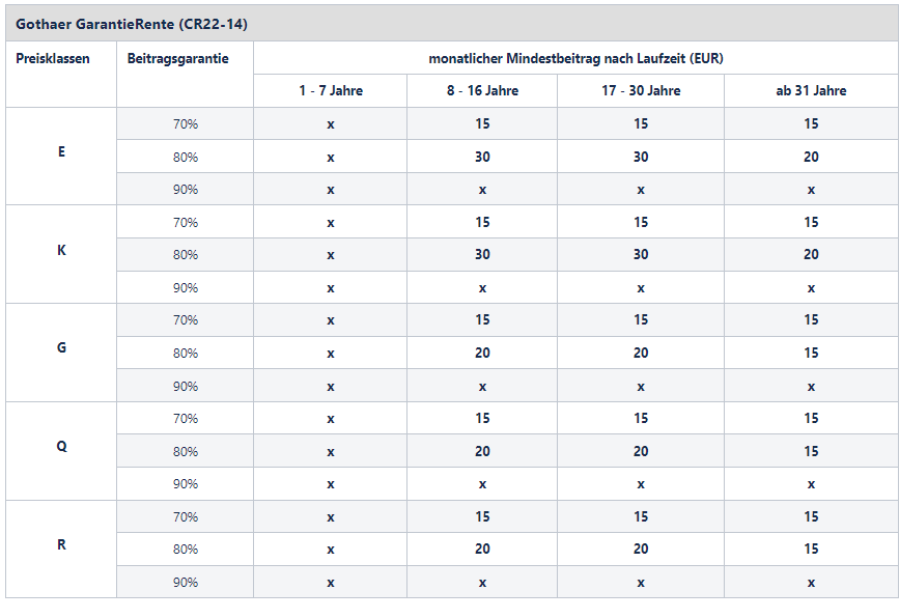The width and height of the screenshot is (900, 604).
Task: Click value 15 for class R 70% ab 31 Jahre
Action: [811, 517]
